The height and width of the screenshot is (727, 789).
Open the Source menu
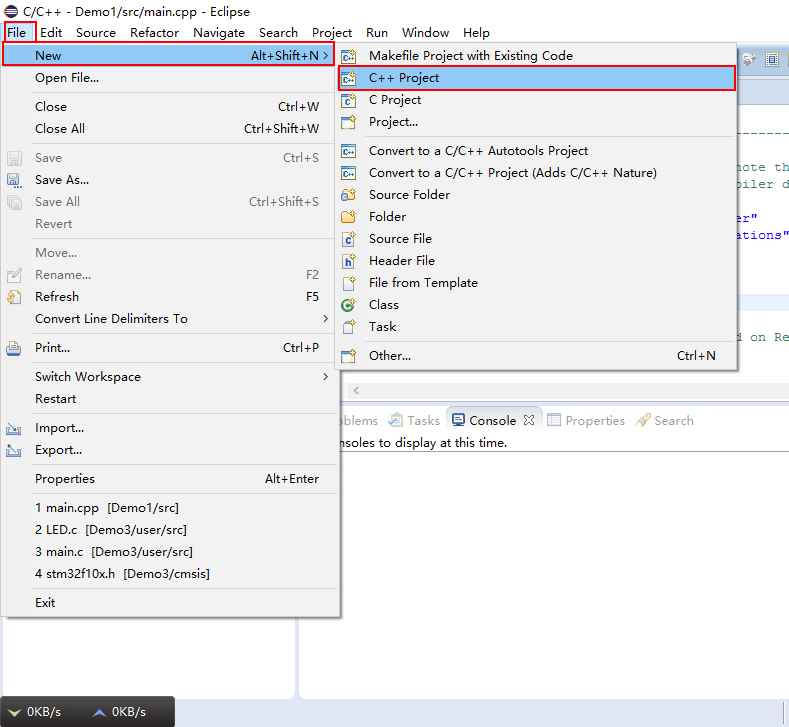tap(96, 33)
